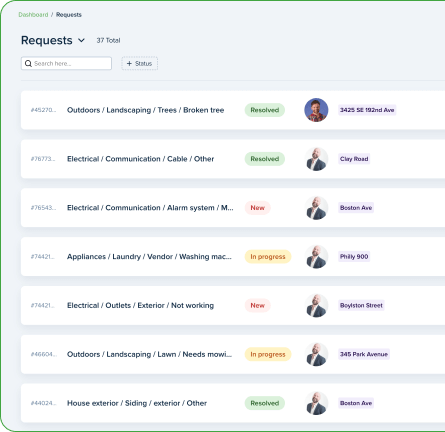Screen dimensions: 445x432
Task: Add a Status filter
Action: tap(140, 63)
